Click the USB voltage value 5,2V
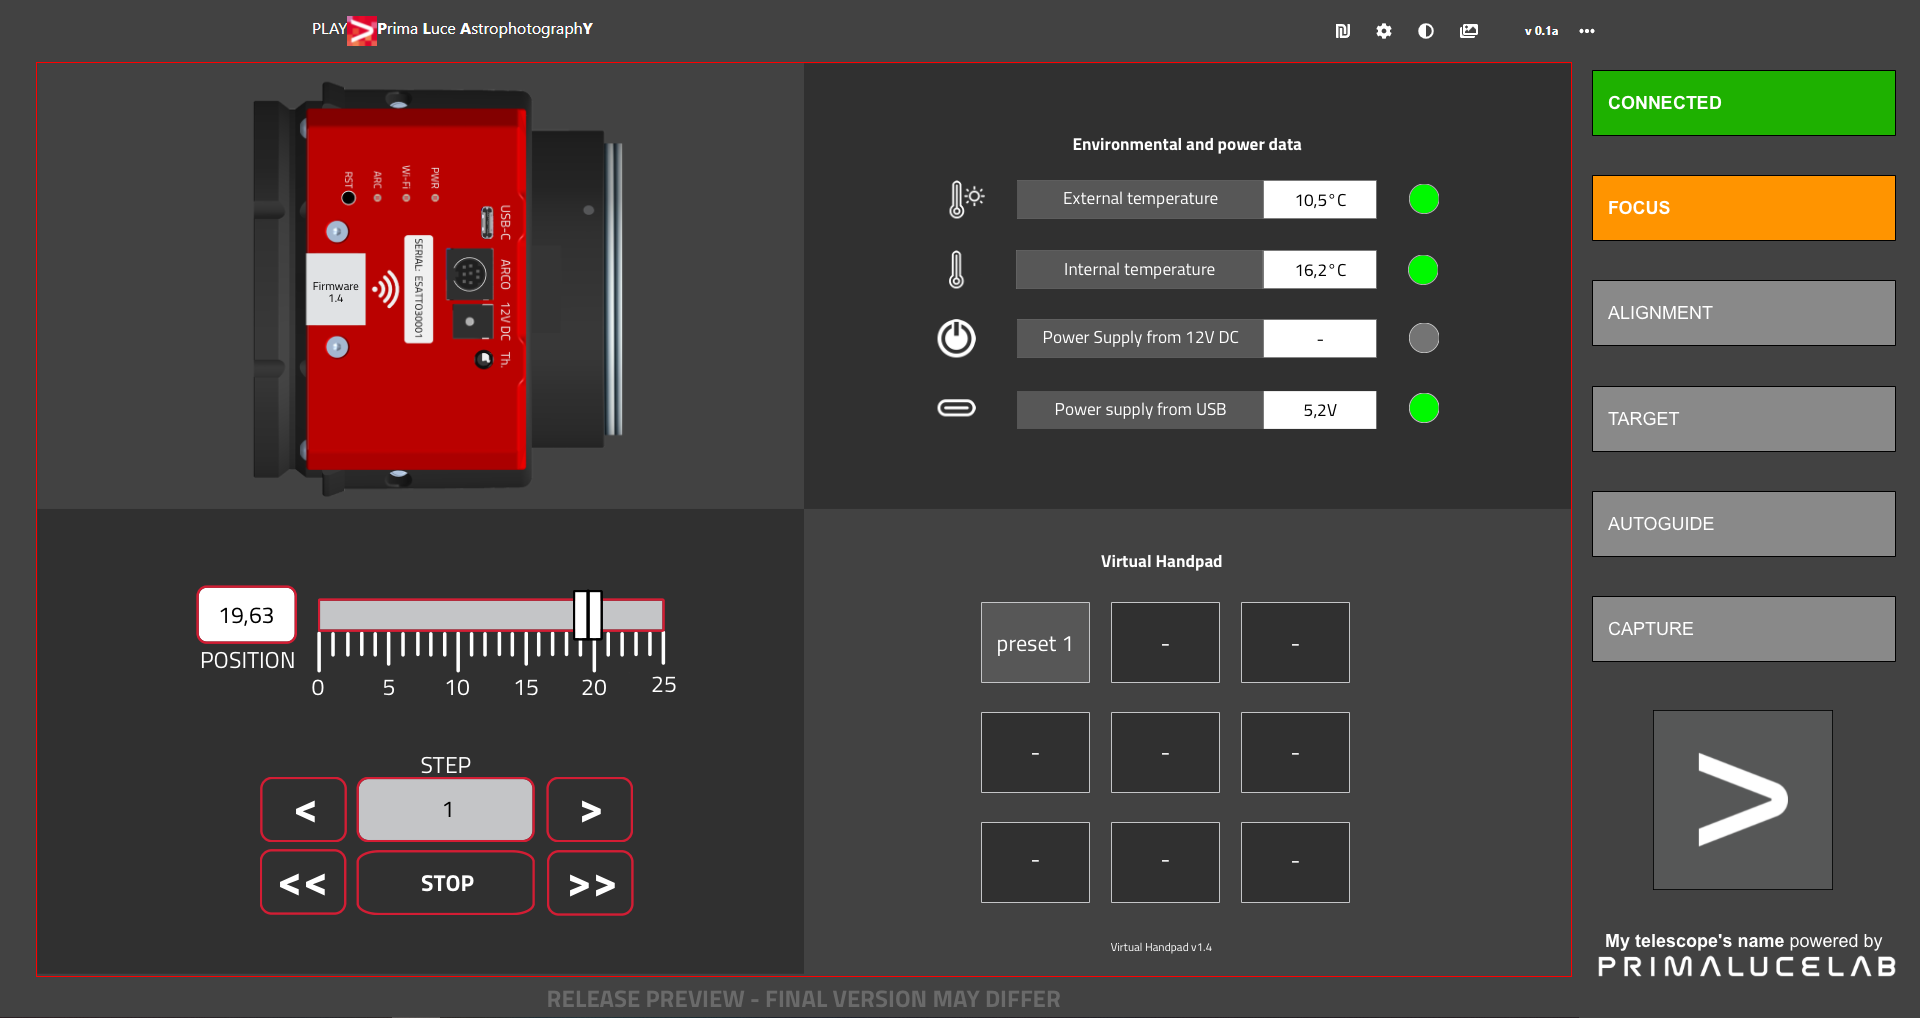The height and width of the screenshot is (1018, 1920). coord(1320,410)
